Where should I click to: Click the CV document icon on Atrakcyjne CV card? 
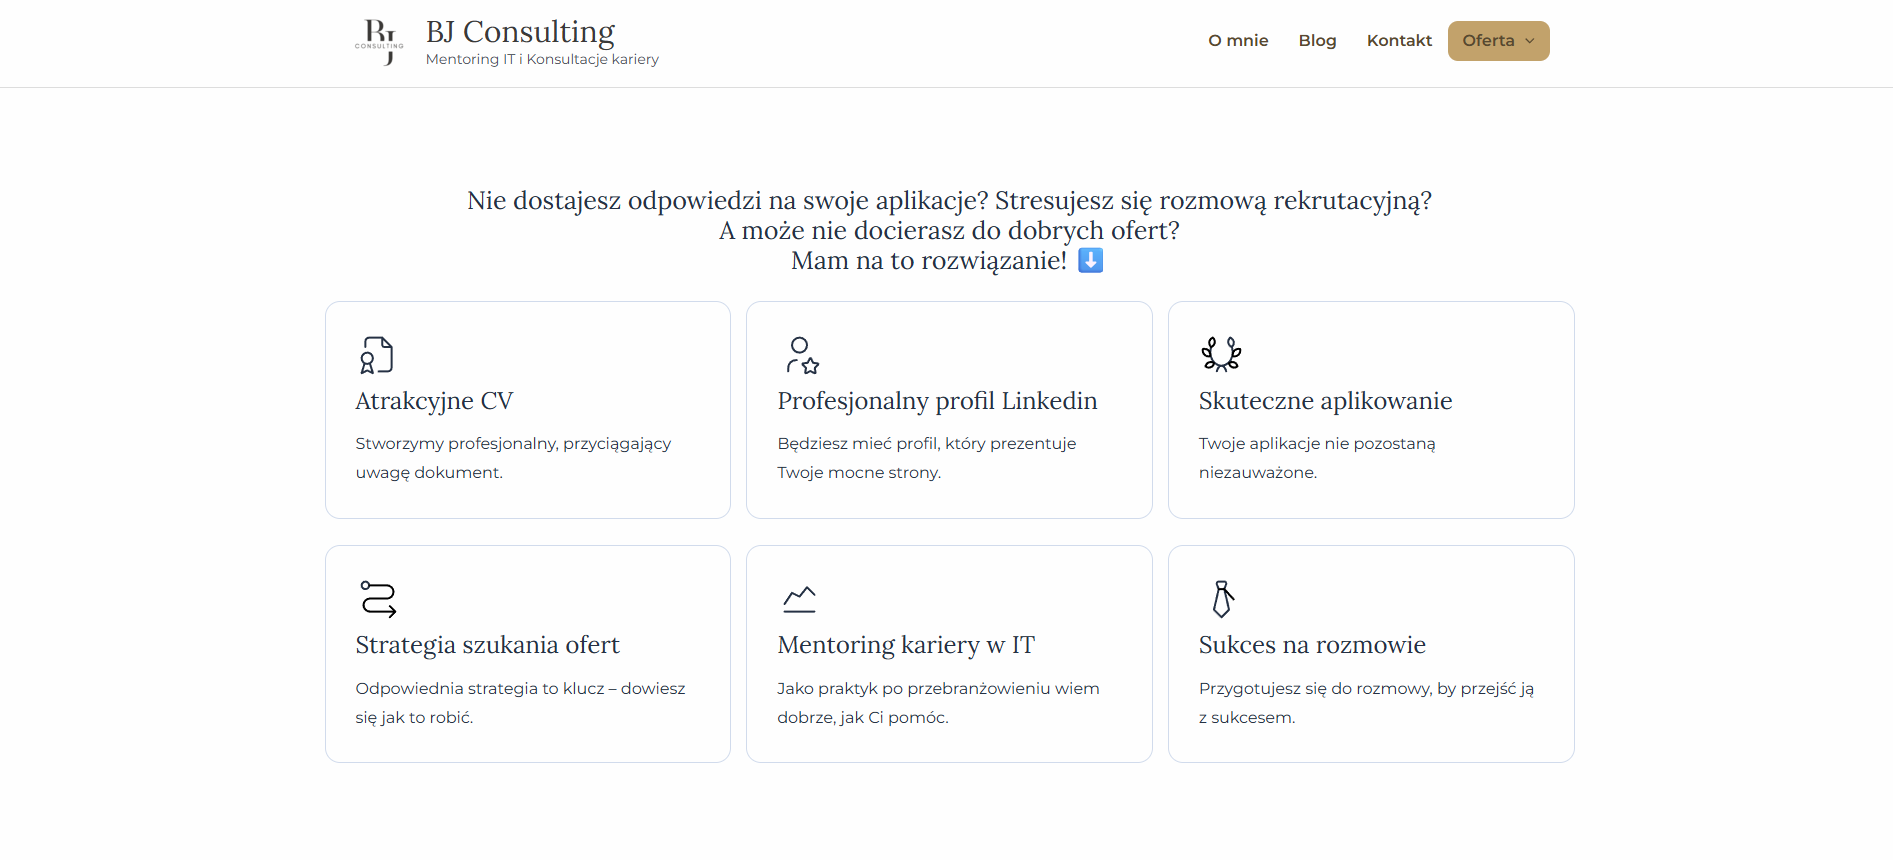pyautogui.click(x=376, y=355)
